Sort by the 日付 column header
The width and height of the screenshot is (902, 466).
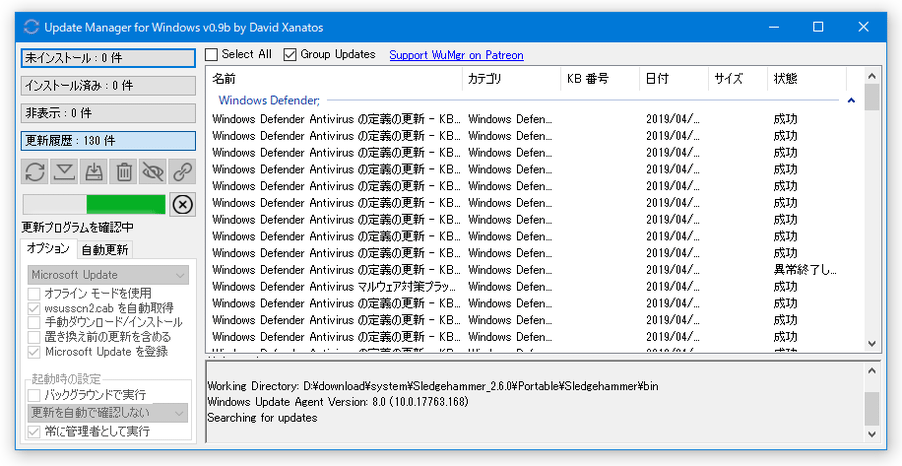pyautogui.click(x=674, y=79)
